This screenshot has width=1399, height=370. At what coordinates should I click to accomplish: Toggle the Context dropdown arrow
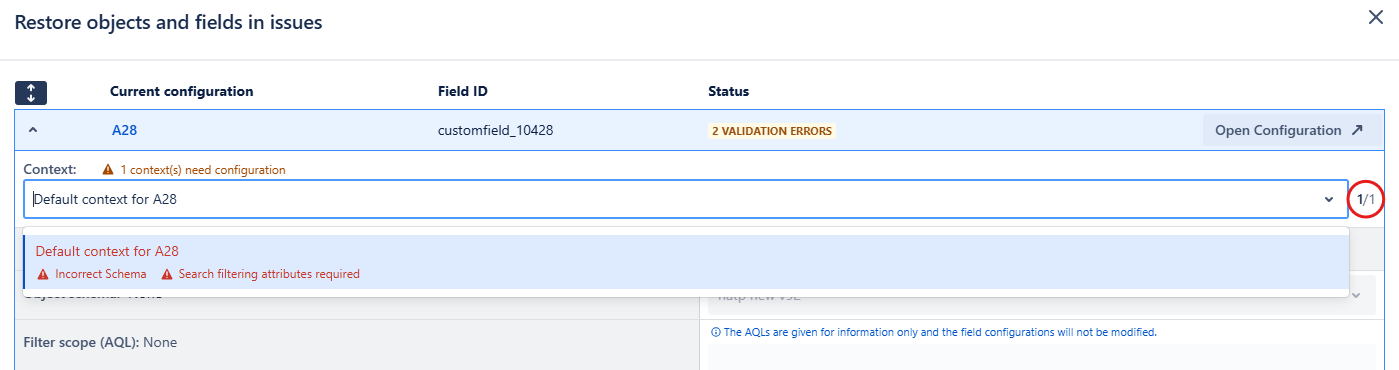[1329, 199]
